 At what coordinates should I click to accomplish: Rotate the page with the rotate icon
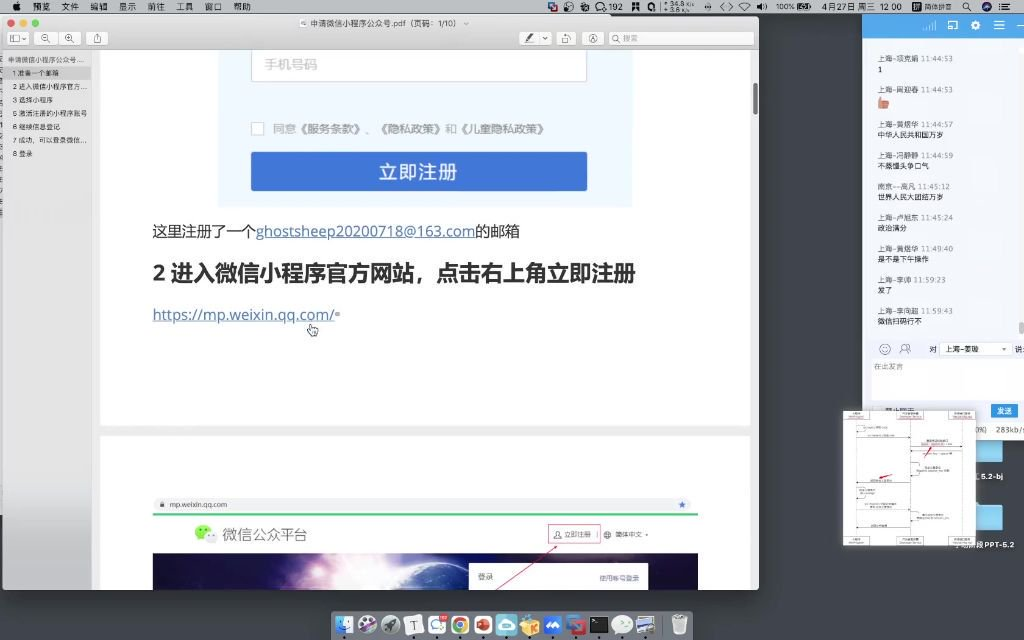tap(566, 39)
